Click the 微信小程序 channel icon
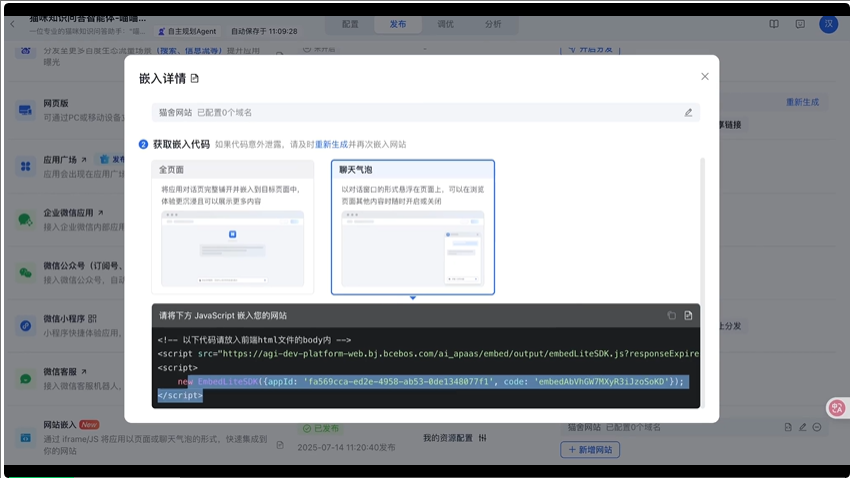The width and height of the screenshot is (850, 478). [25, 326]
